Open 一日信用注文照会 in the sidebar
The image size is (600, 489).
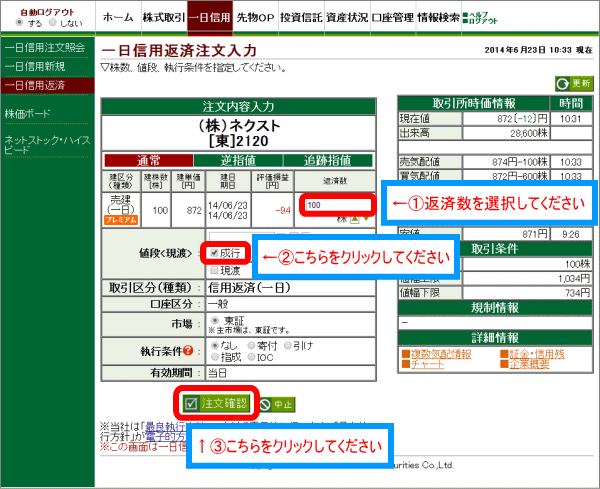[x=45, y=48]
